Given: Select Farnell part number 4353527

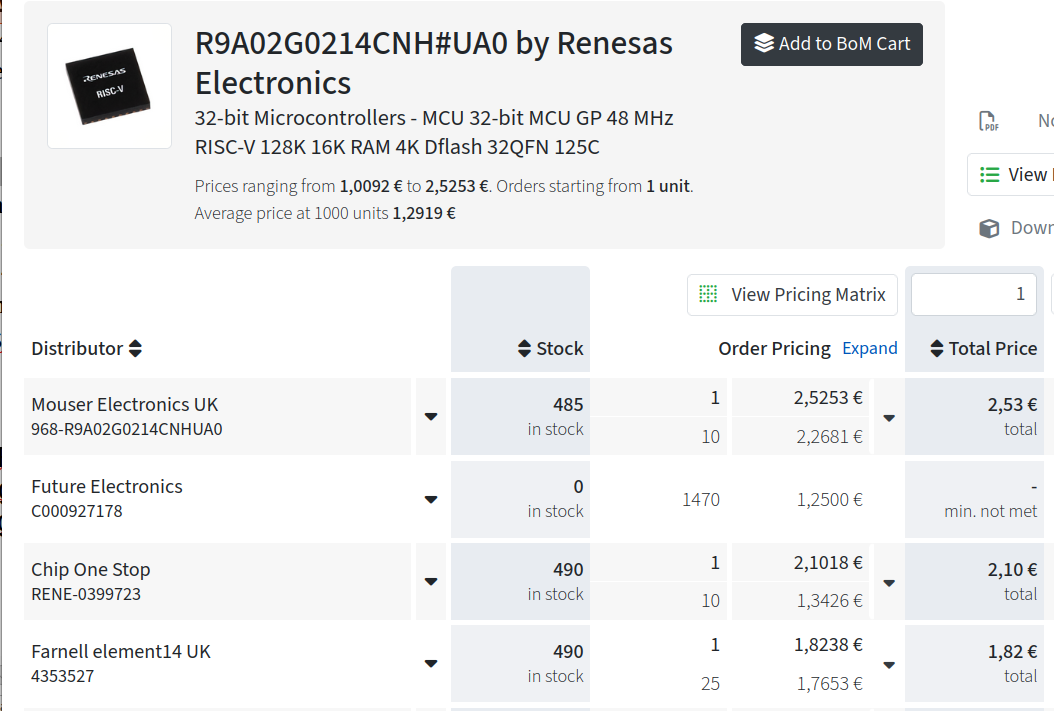Looking at the screenshot, I should 63,676.
